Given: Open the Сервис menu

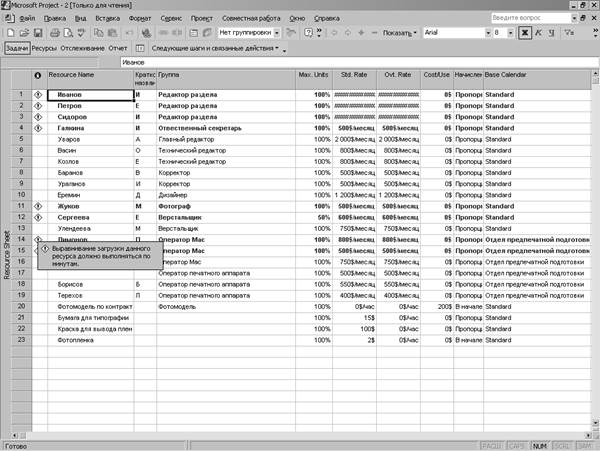Looking at the screenshot, I should (171, 18).
